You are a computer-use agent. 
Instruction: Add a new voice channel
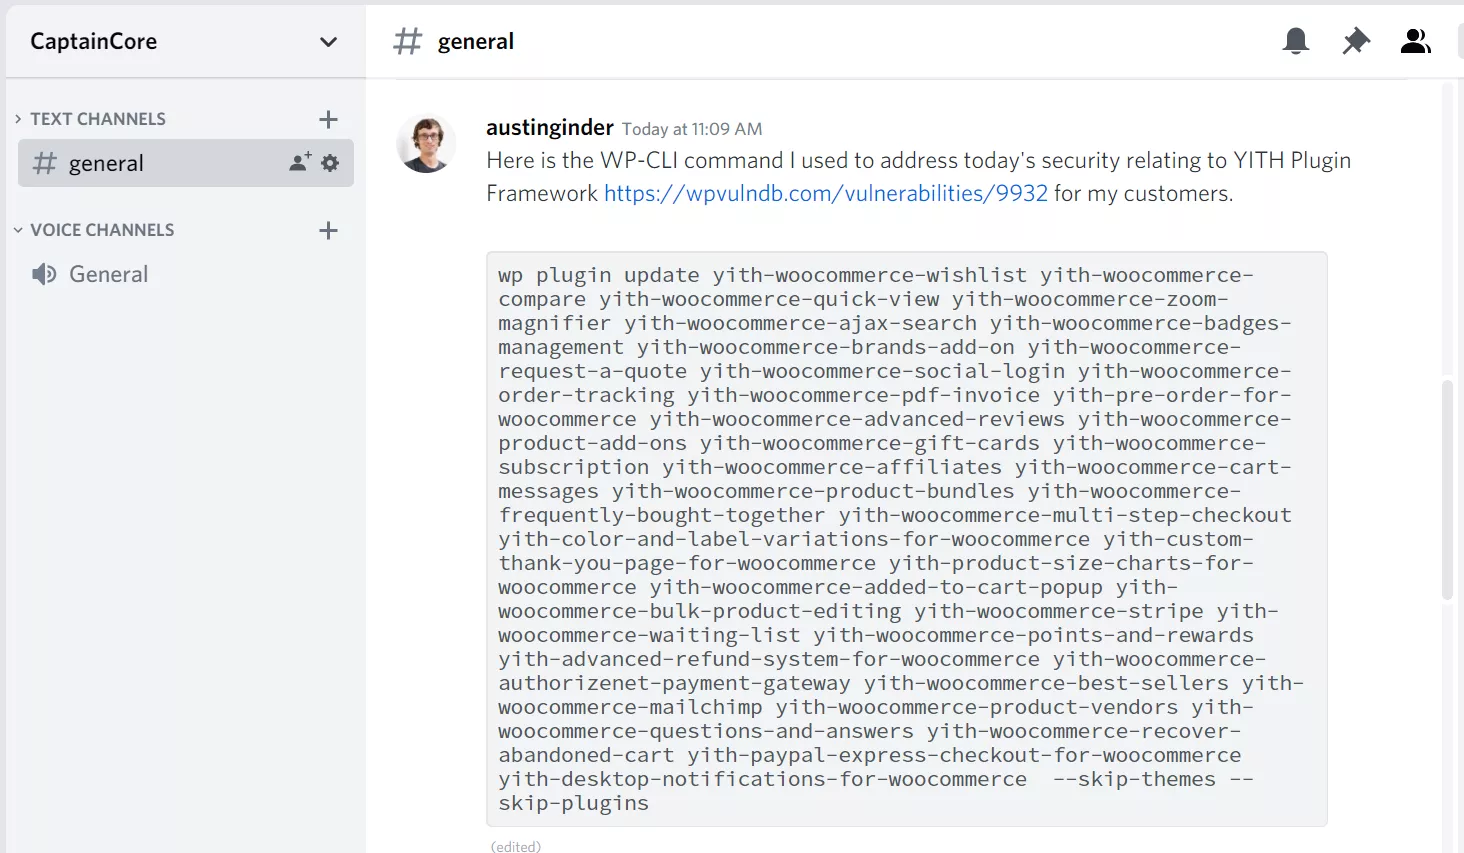[x=328, y=231]
